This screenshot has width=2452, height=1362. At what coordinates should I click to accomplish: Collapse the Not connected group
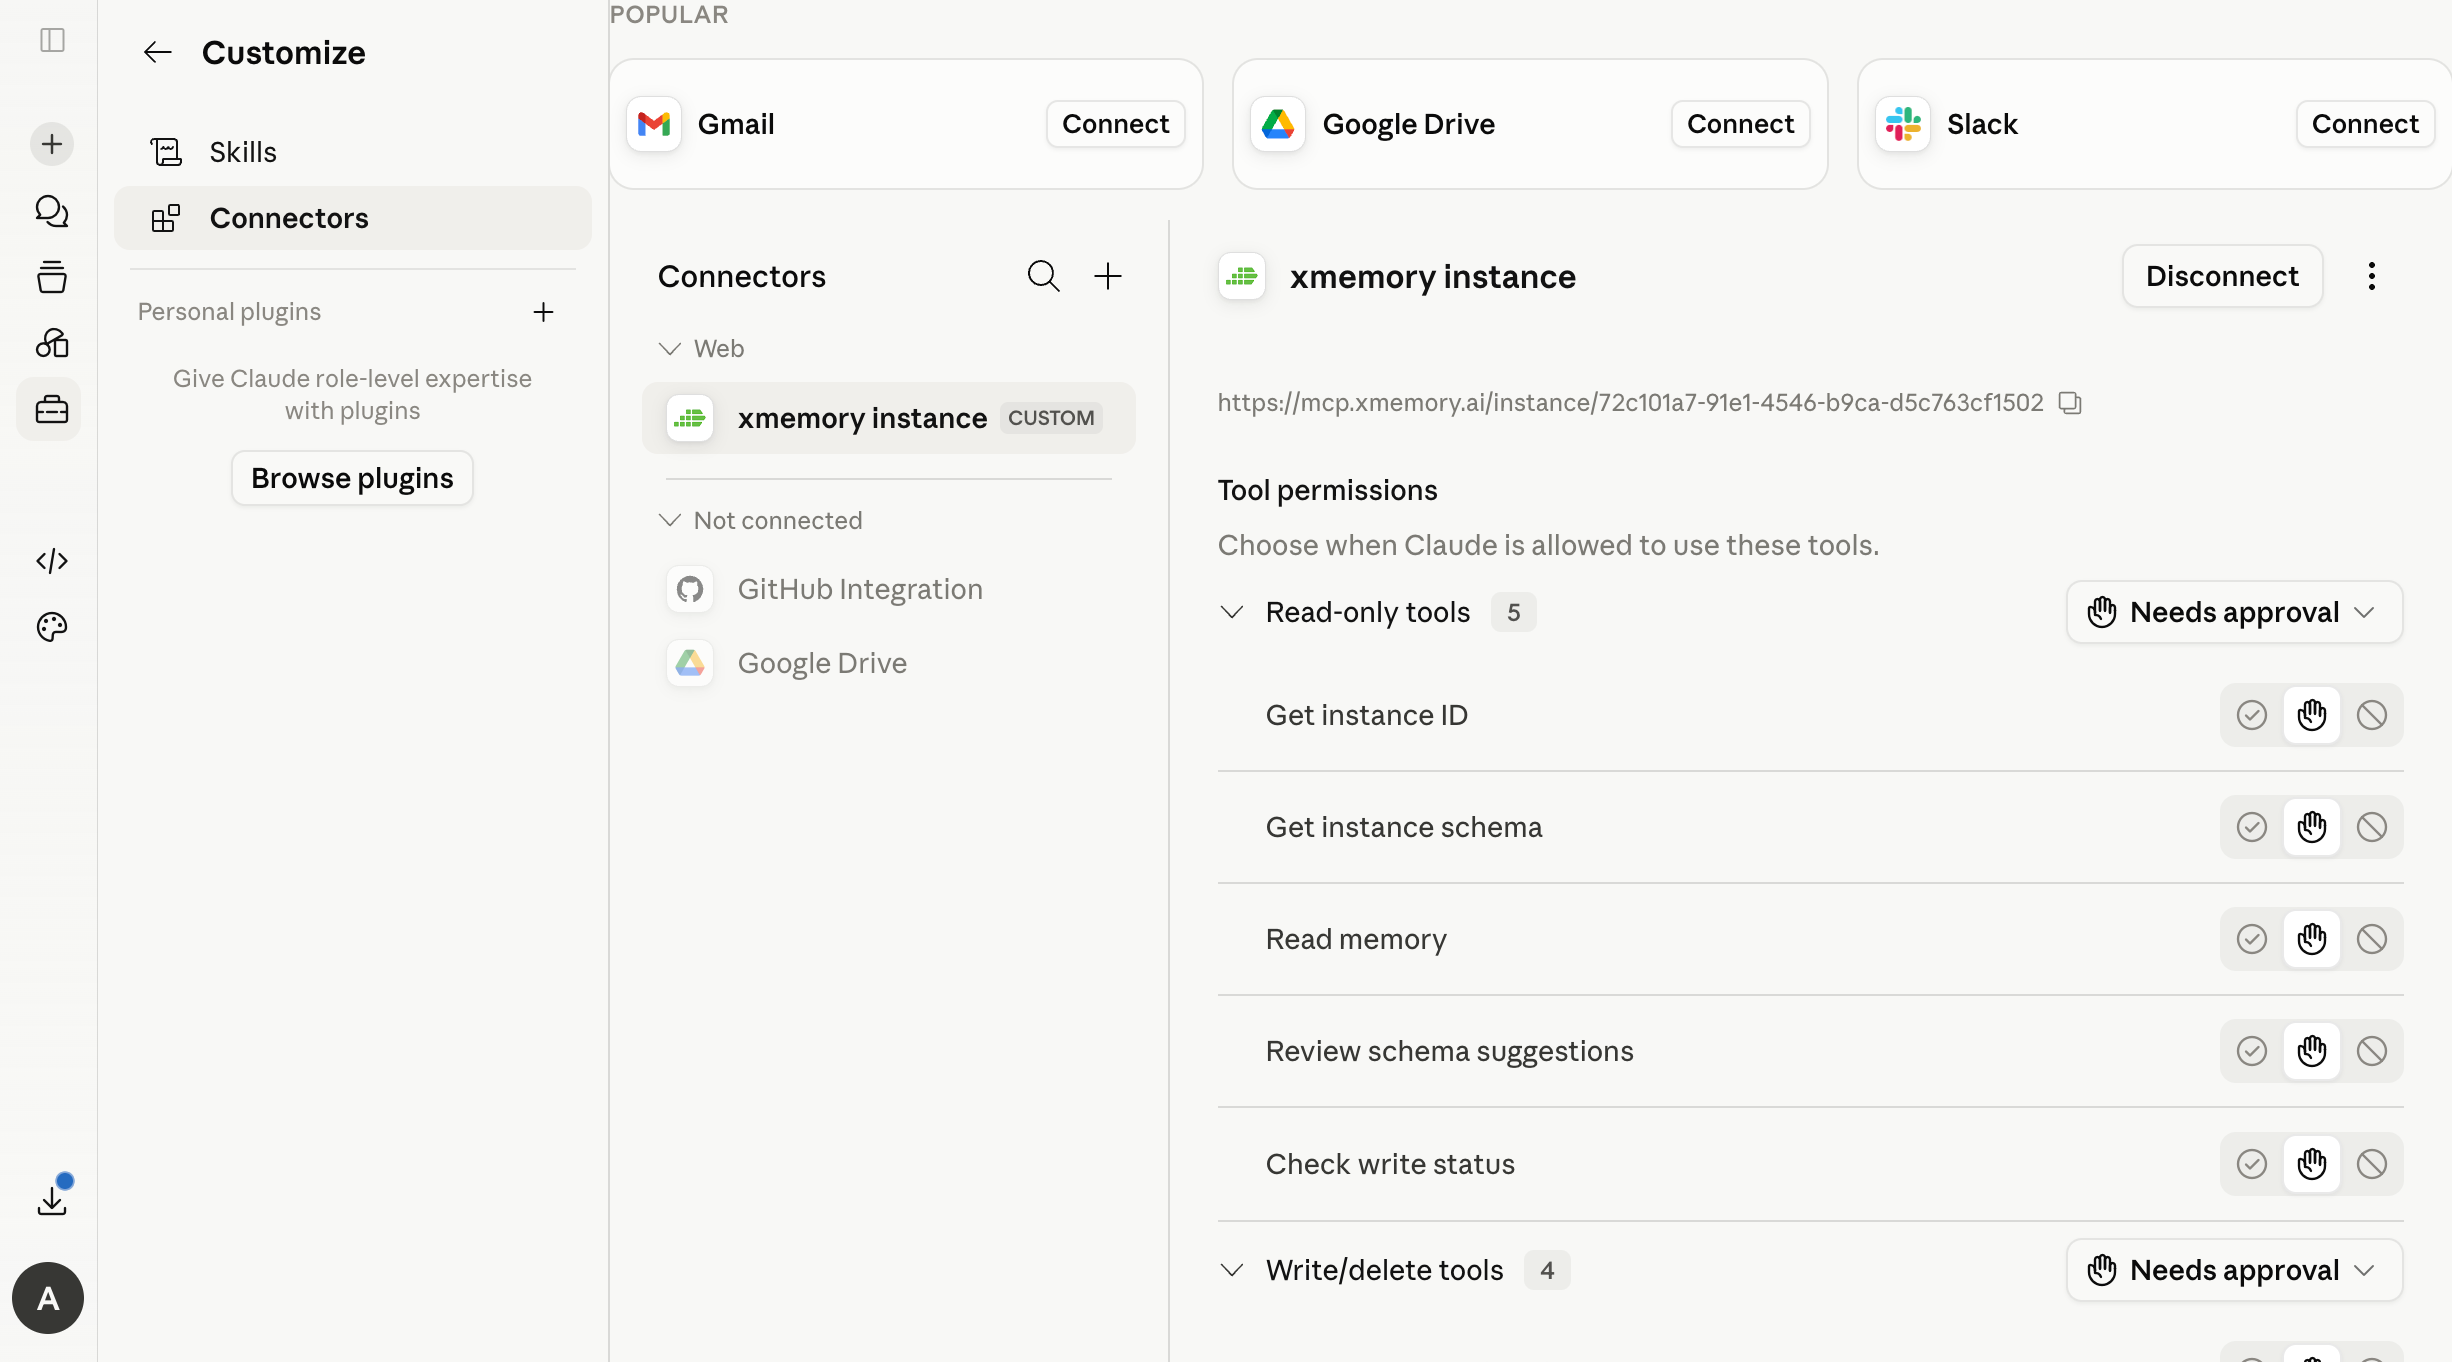click(x=670, y=520)
